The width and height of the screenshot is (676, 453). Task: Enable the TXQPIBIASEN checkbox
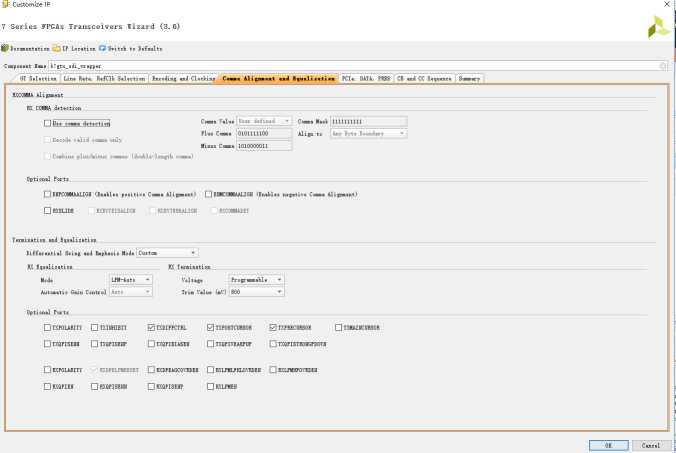click(151, 344)
